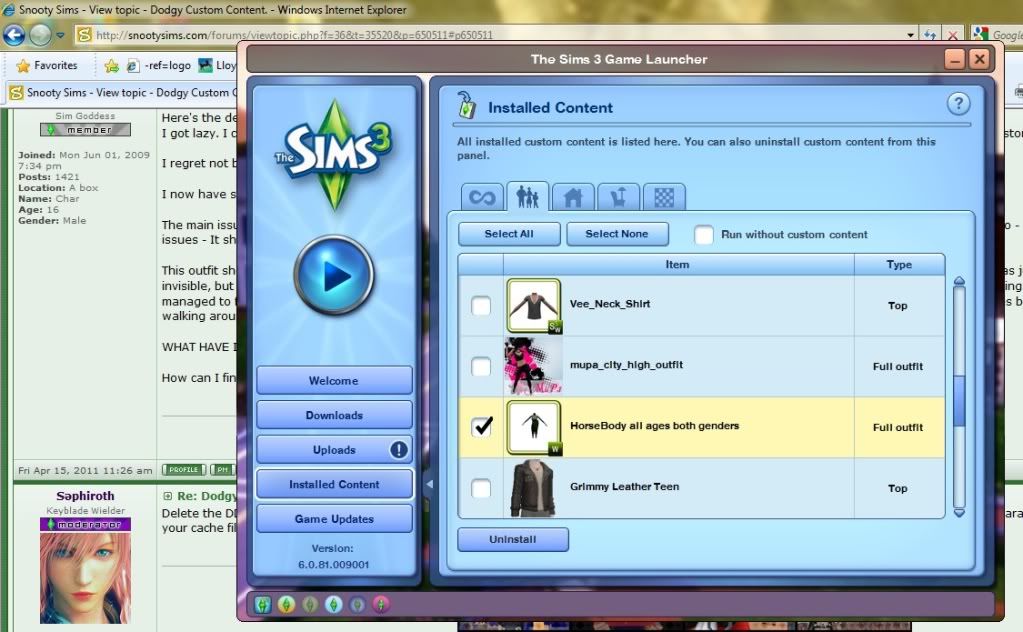Open the Downloads section

334,415
